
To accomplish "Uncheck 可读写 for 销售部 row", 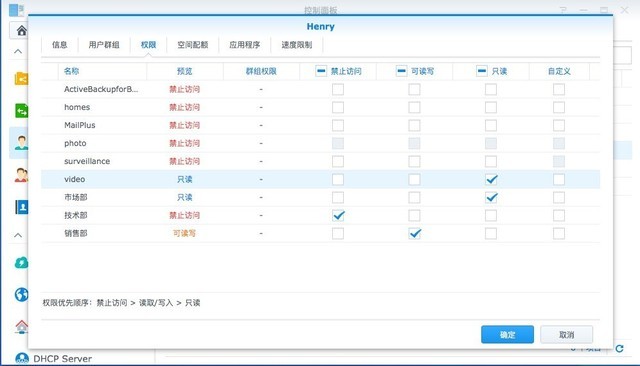I will click(414, 233).
